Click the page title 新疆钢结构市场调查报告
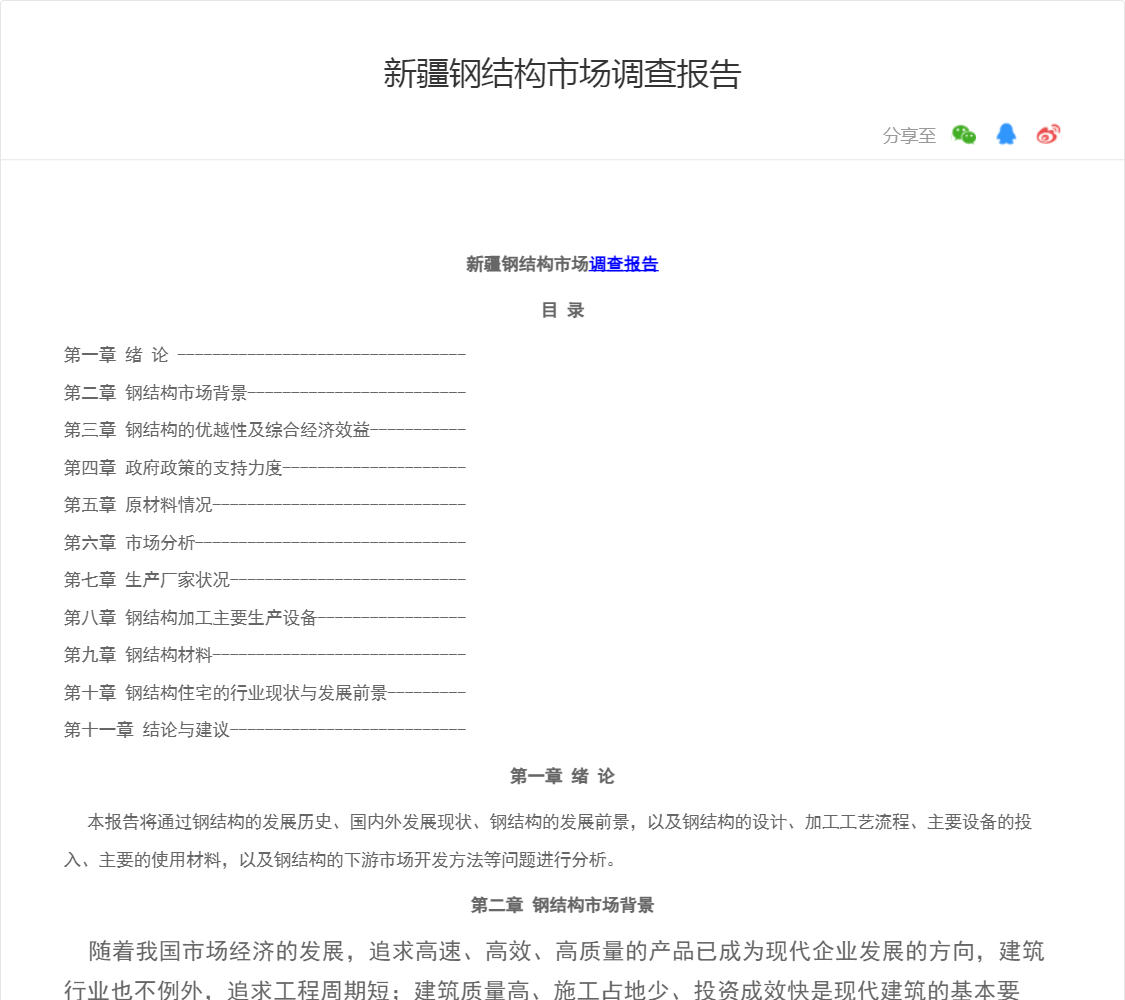The image size is (1125, 1000). (x=562, y=74)
